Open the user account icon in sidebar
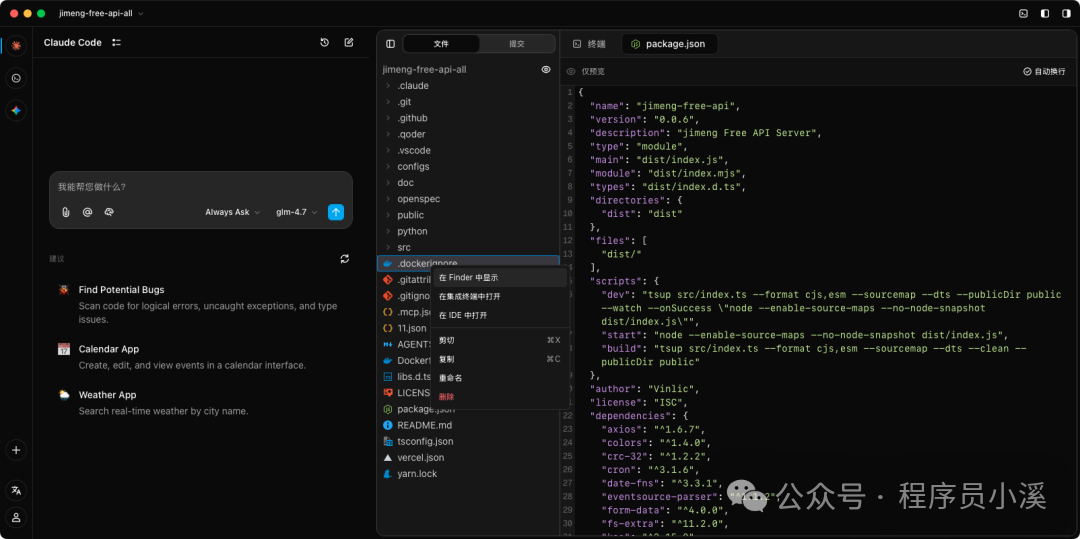The width and height of the screenshot is (1080, 539). tap(17, 517)
